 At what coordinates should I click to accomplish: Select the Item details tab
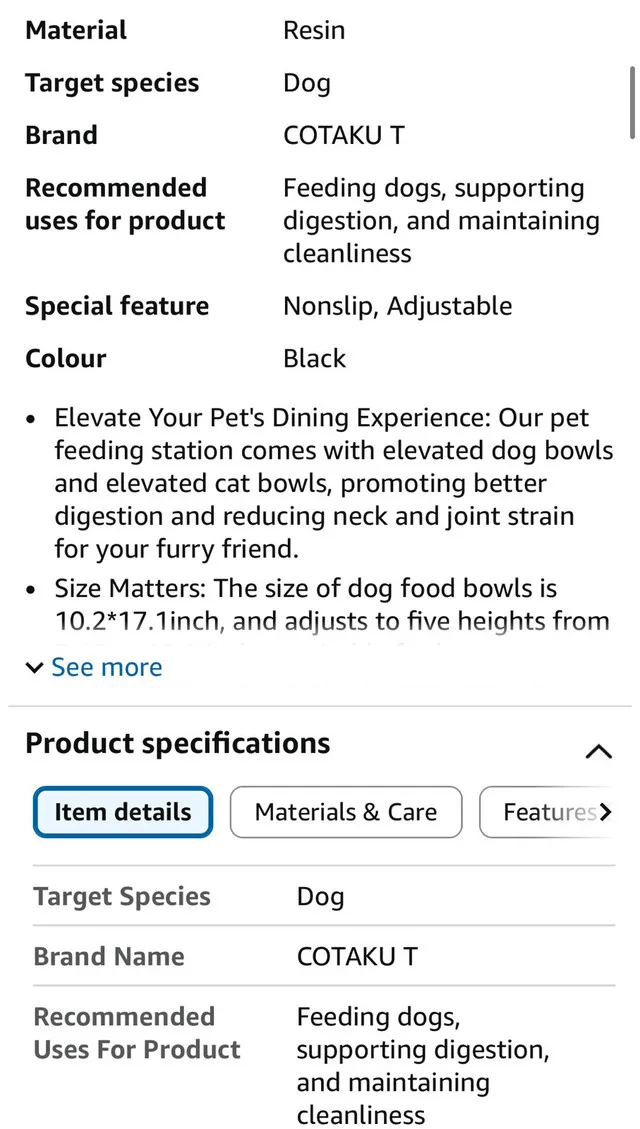[122, 812]
